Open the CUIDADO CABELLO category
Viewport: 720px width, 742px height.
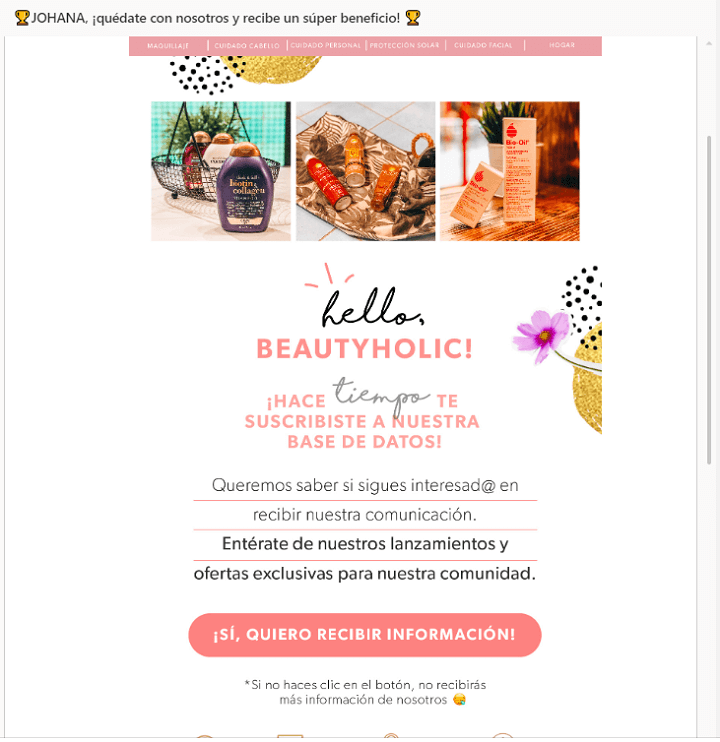point(247,46)
